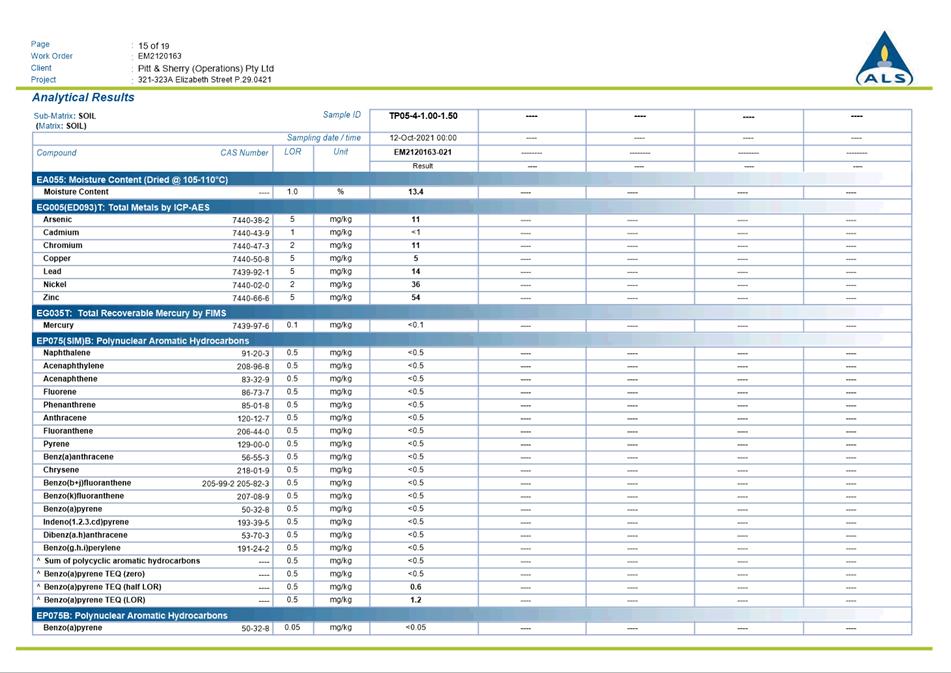This screenshot has height=673, width=951.
Task: Select the 'Benzo(k)fluoranthene' row label
Action: pyautogui.click(x=84, y=496)
